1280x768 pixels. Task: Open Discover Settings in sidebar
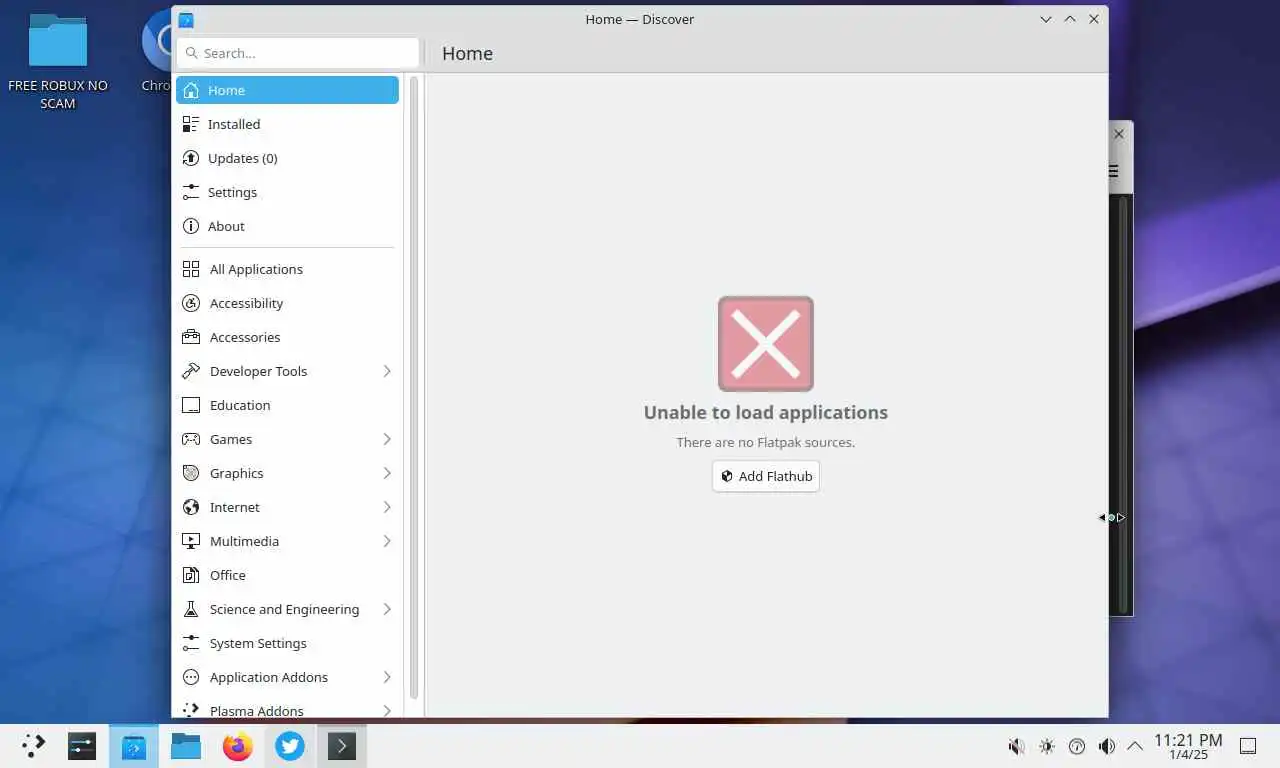pos(287,192)
